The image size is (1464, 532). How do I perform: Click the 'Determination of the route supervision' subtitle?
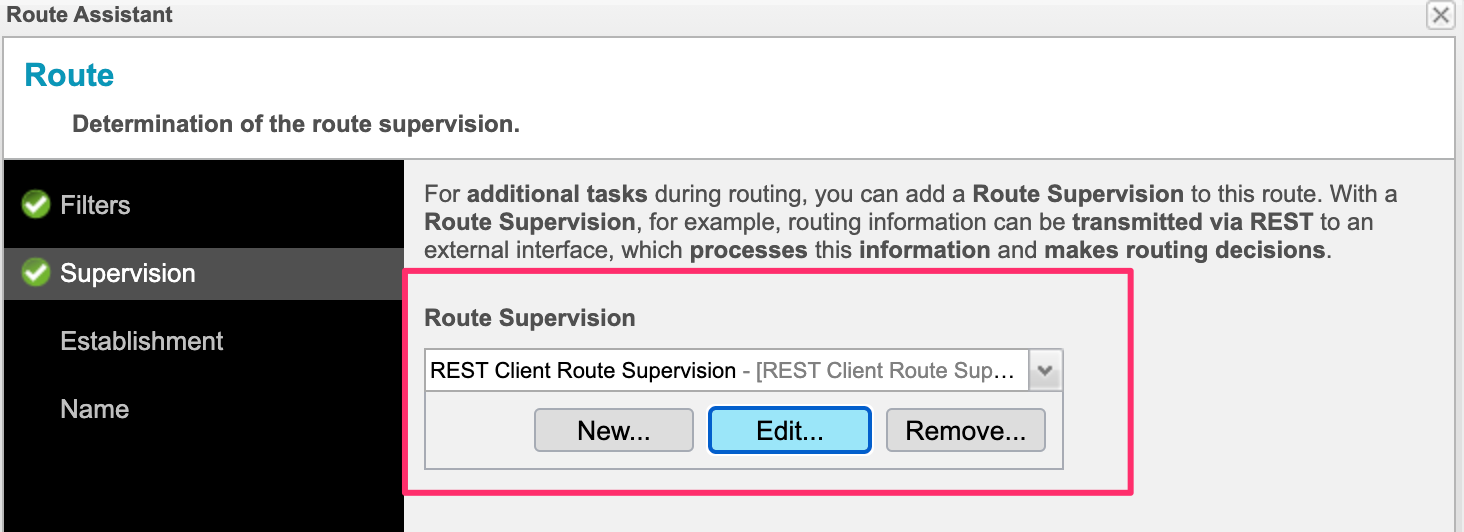tap(296, 125)
